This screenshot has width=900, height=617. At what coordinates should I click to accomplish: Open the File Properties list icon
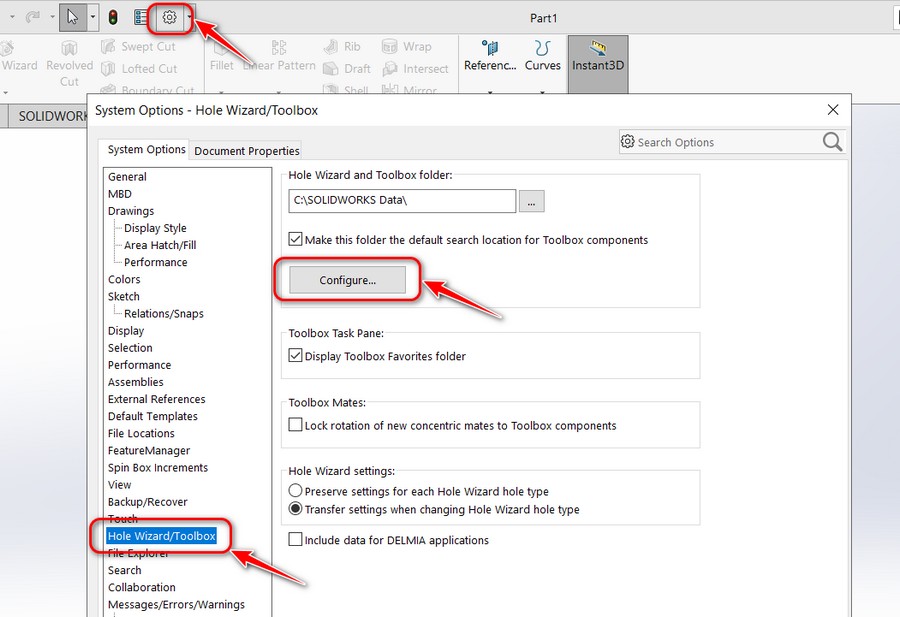(141, 17)
